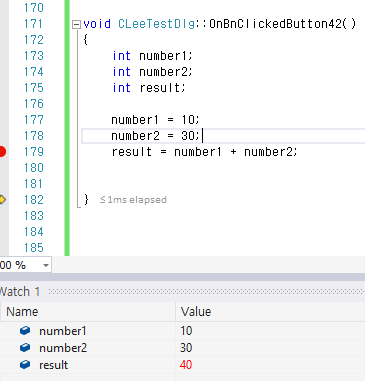Click line number 173 in the margin
365x381 pixels.
coord(34,56)
